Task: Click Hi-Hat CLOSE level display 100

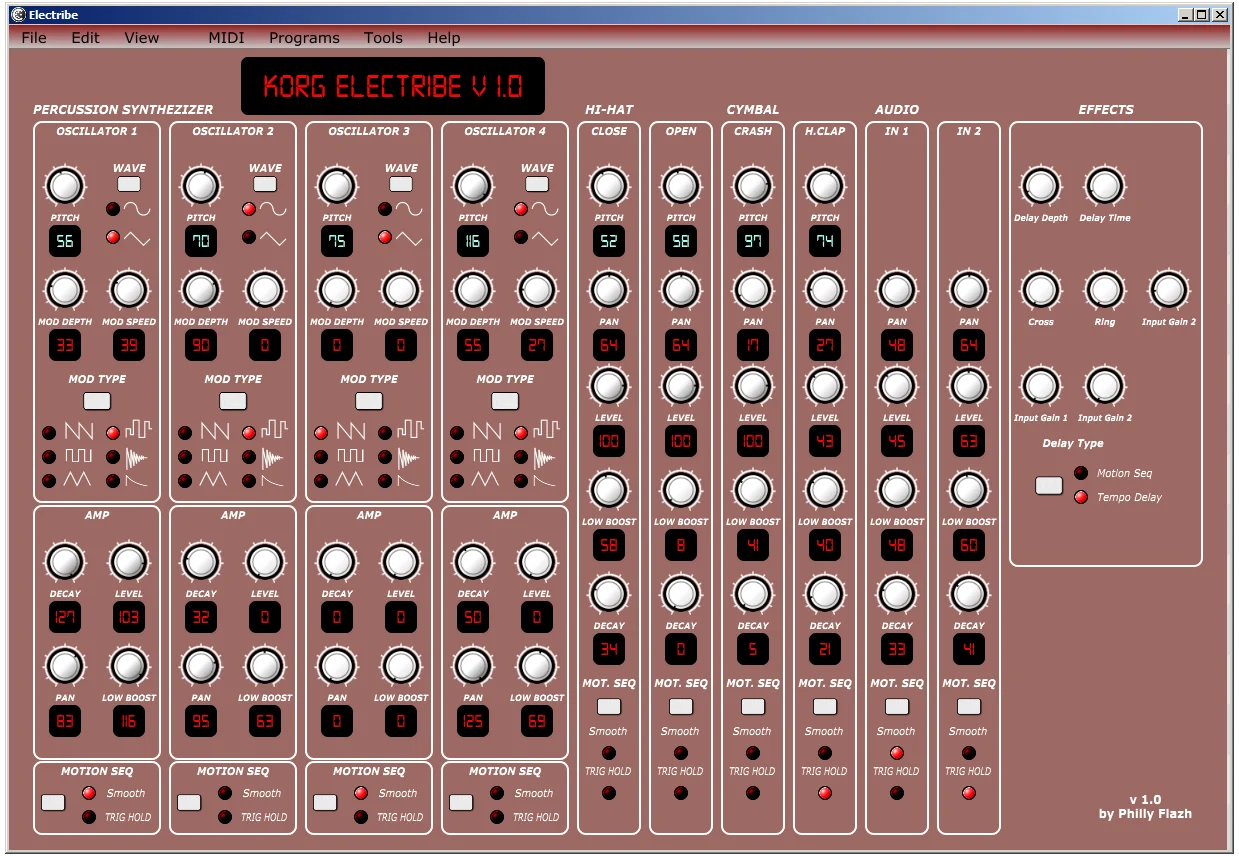Action: pos(609,441)
